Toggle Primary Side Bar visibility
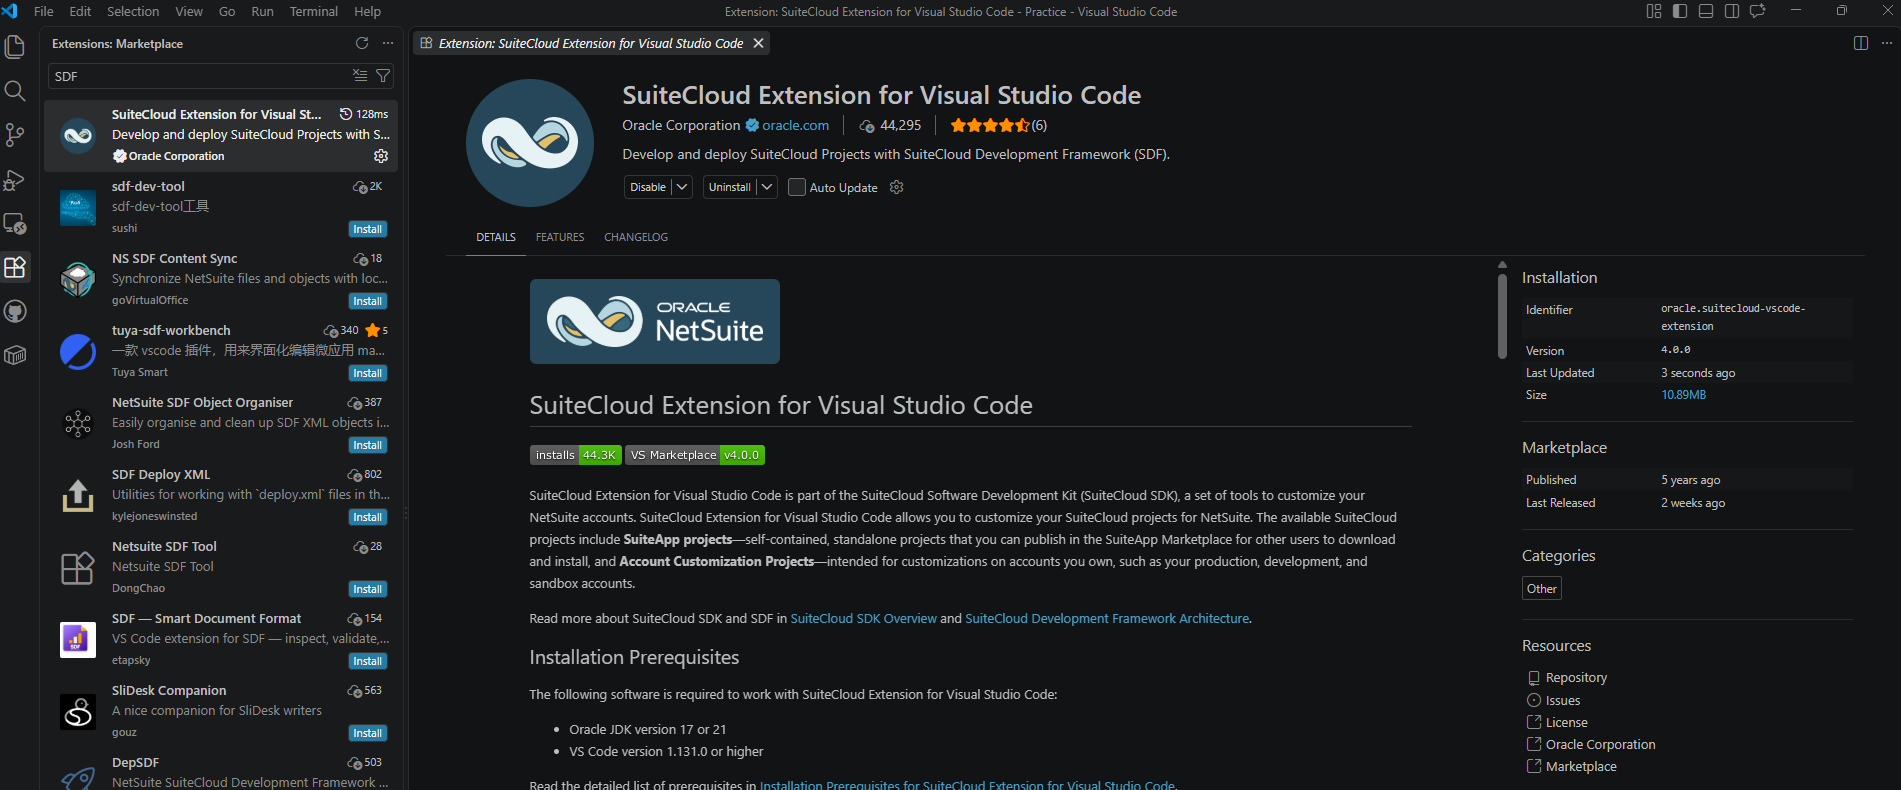Screen dimensions: 1901x790 tap(1680, 11)
